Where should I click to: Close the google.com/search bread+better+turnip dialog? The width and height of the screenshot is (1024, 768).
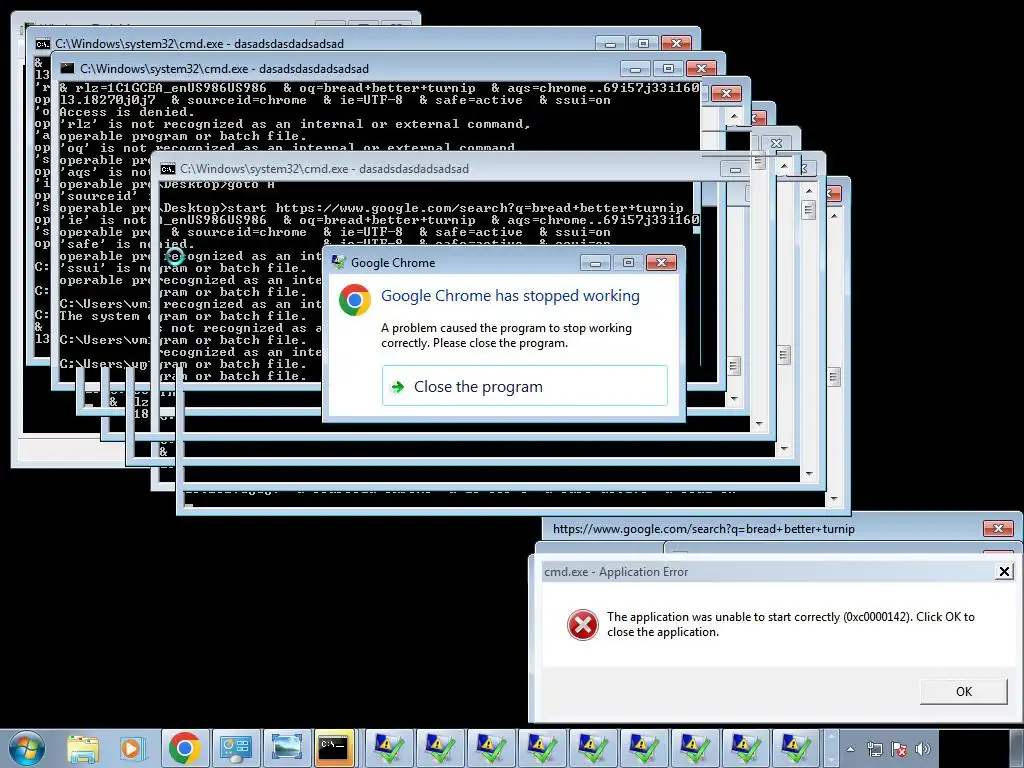998,528
